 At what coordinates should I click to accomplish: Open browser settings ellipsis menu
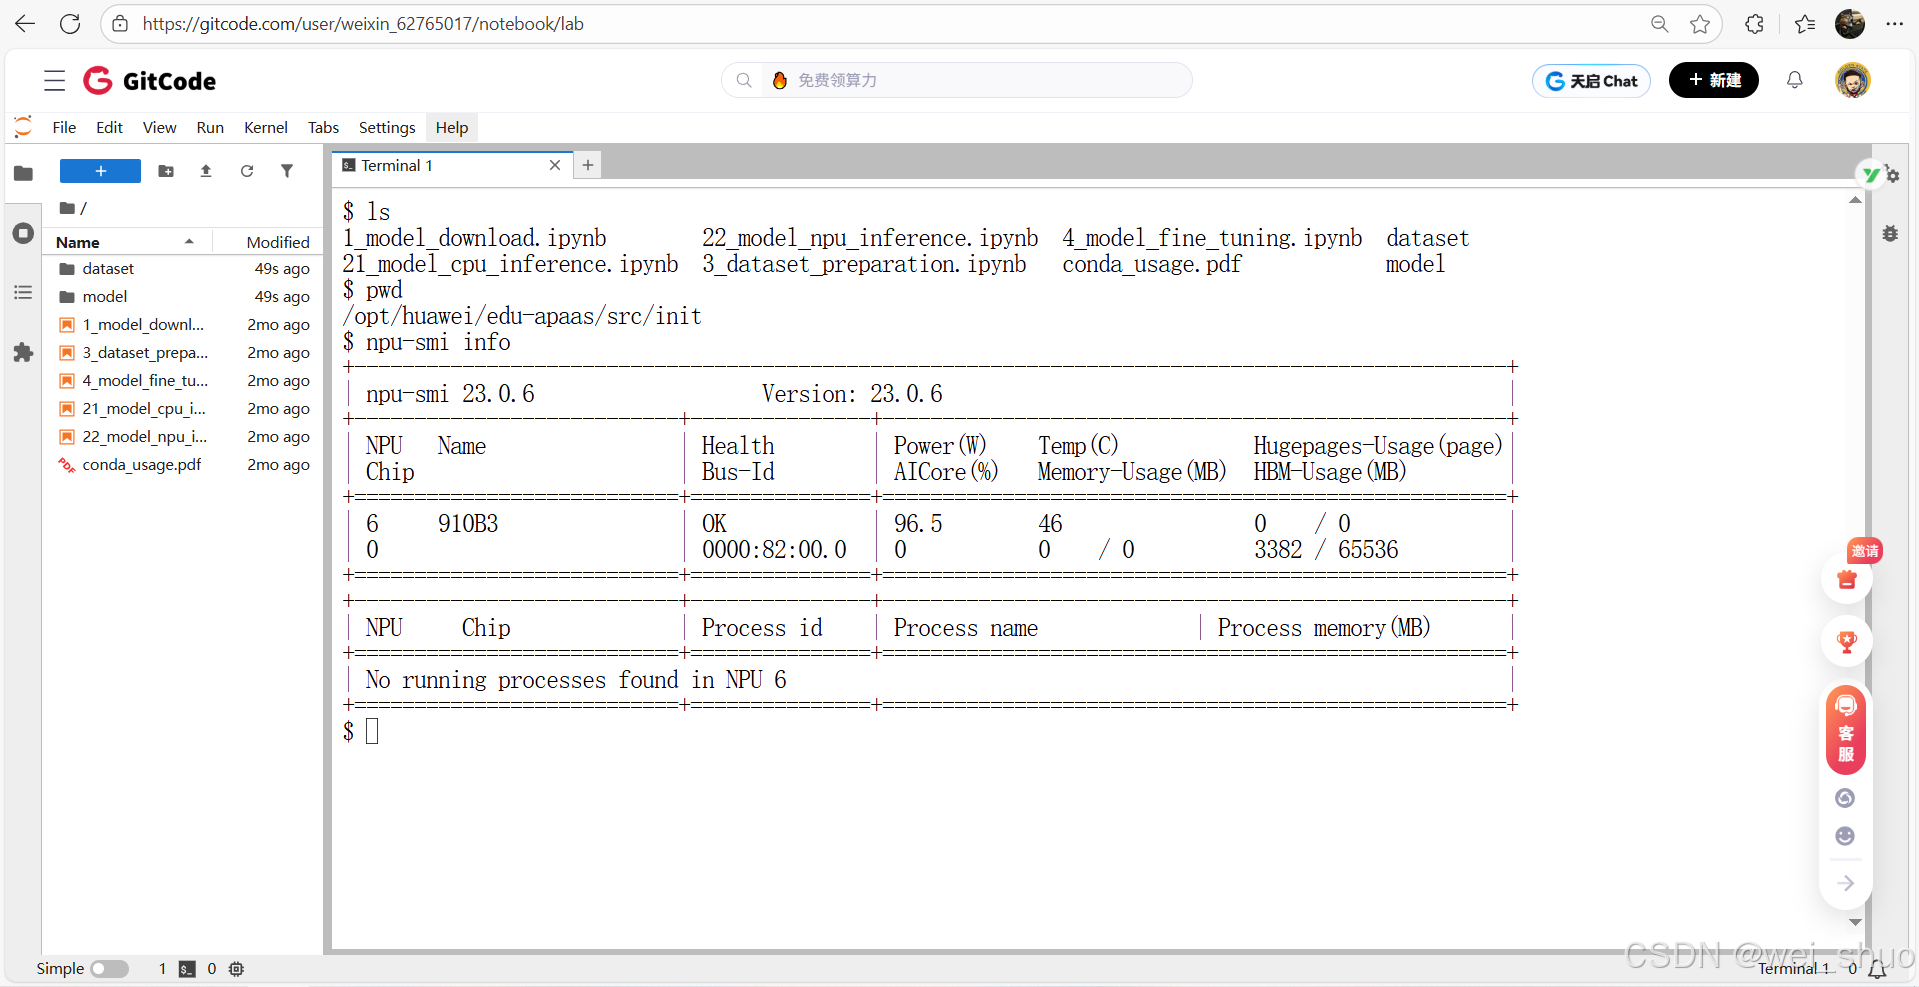tap(1895, 24)
